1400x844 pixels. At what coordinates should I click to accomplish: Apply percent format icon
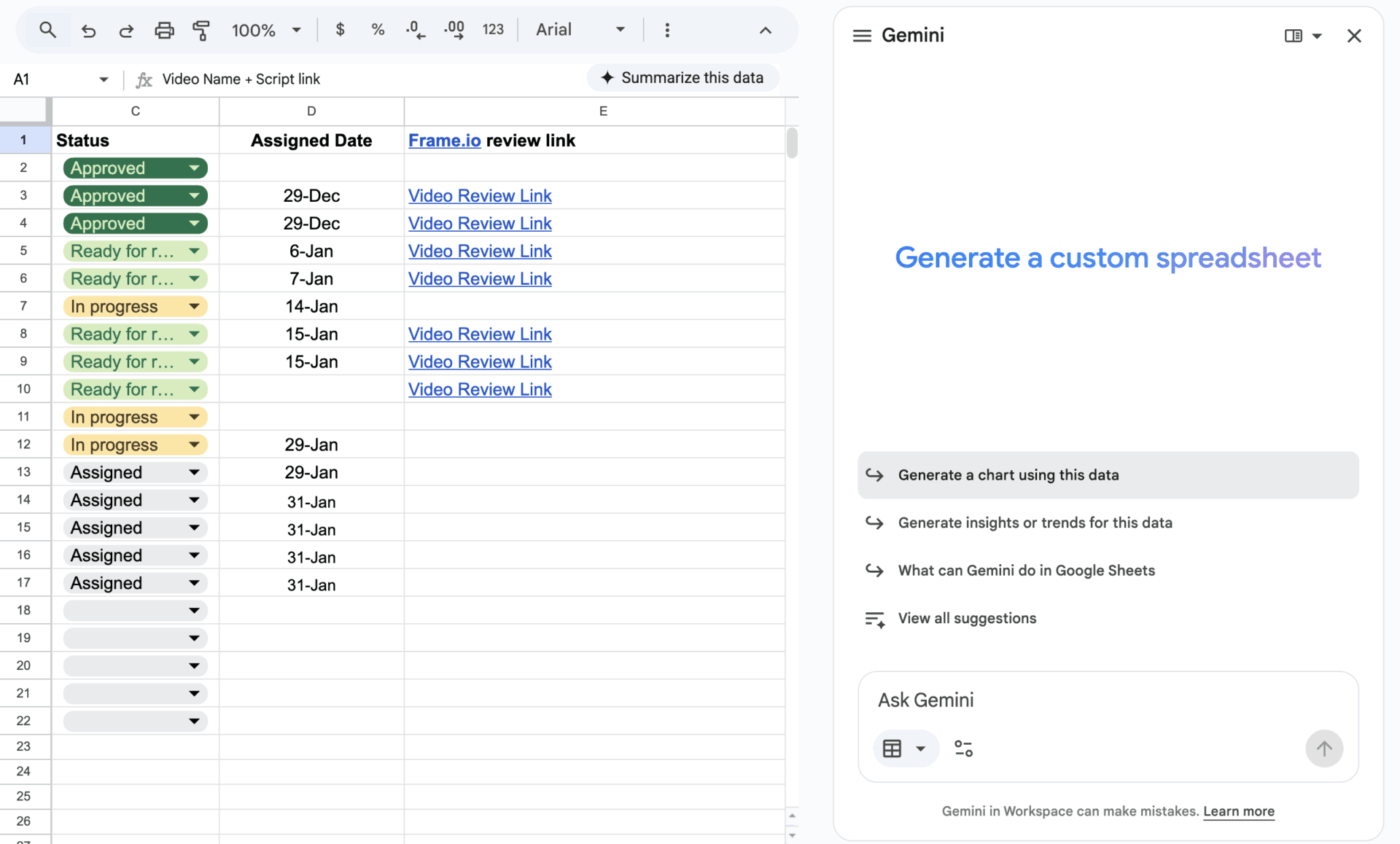378,30
